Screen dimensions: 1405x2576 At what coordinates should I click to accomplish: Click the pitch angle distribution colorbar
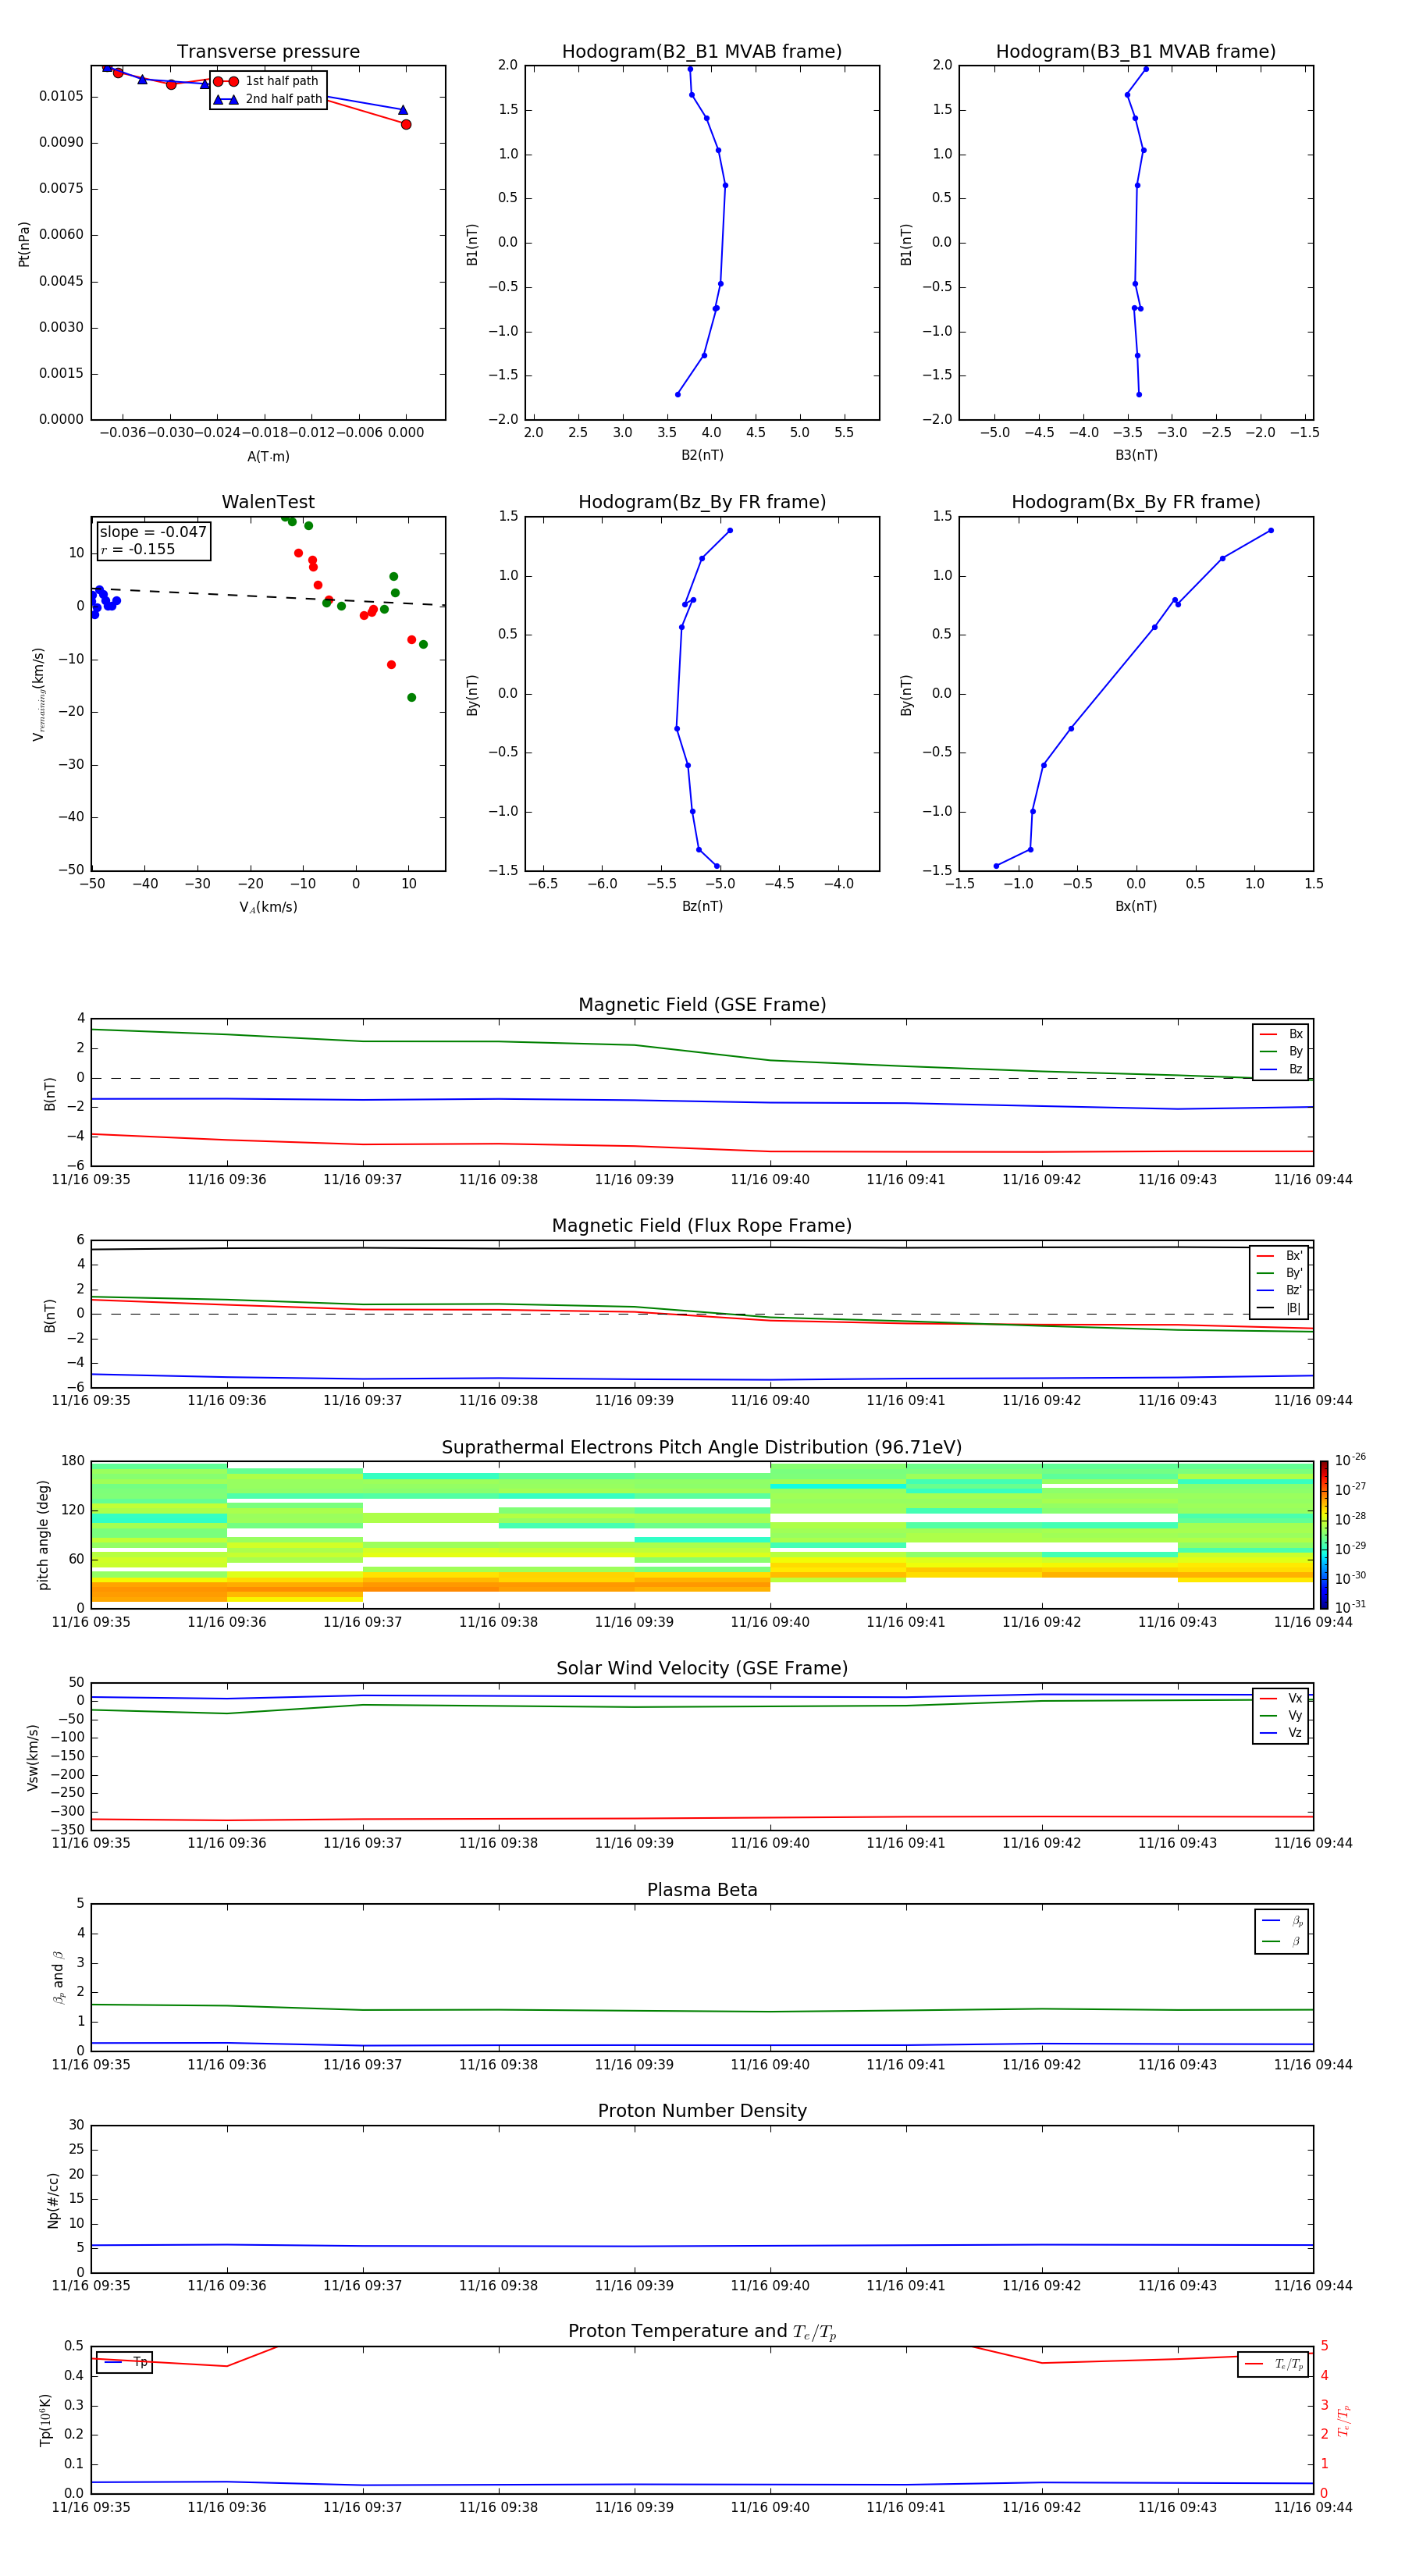[x=1324, y=1535]
